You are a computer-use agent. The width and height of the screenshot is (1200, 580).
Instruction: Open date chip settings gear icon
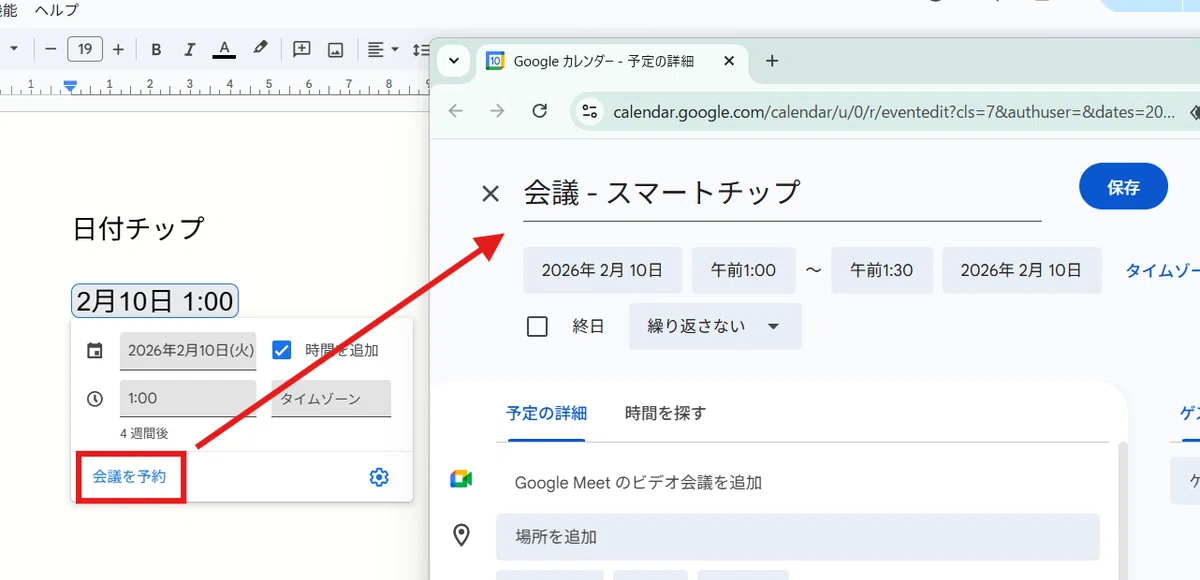(x=379, y=477)
